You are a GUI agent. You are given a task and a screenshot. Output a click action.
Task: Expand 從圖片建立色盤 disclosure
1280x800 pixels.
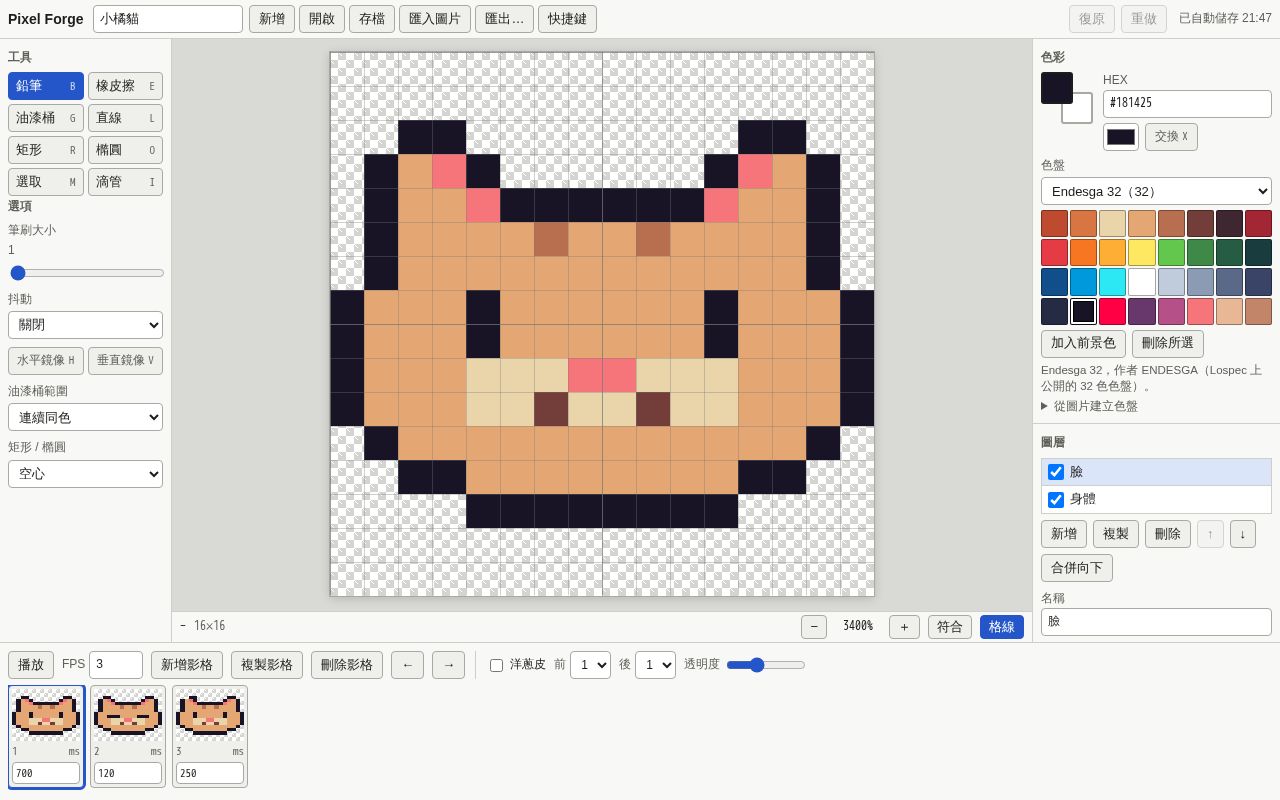(x=1089, y=406)
